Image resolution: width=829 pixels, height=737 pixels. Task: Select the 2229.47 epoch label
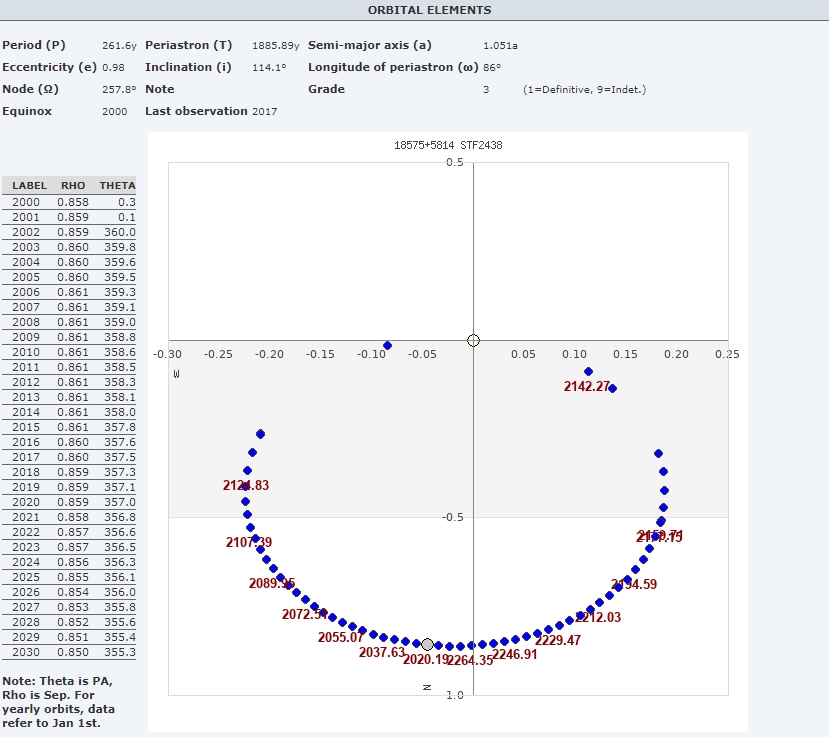[x=558, y=640]
